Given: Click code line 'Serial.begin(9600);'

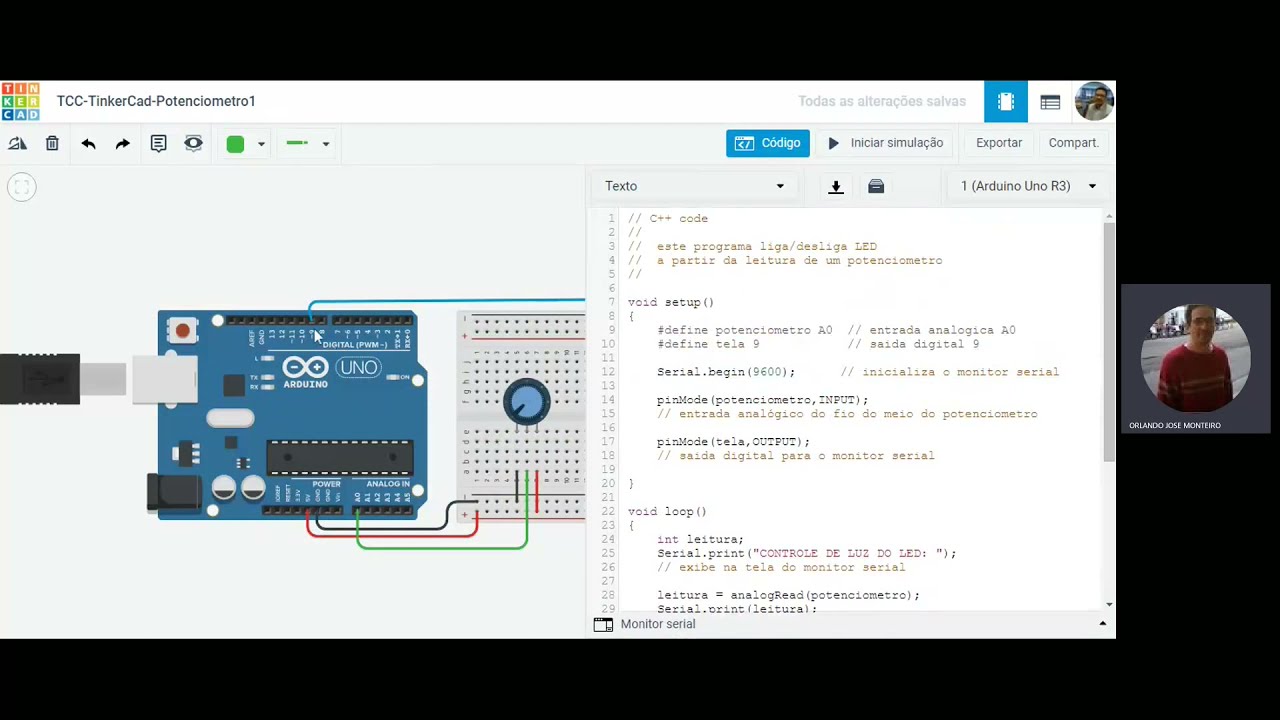Looking at the screenshot, I should click(x=726, y=372).
